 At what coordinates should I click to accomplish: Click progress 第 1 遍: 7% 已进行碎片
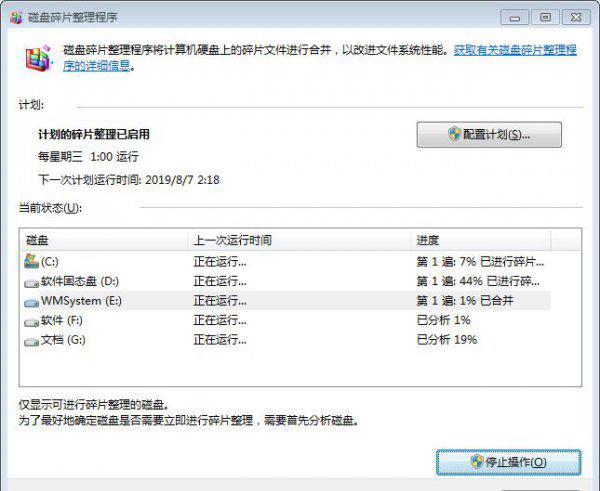pos(480,262)
